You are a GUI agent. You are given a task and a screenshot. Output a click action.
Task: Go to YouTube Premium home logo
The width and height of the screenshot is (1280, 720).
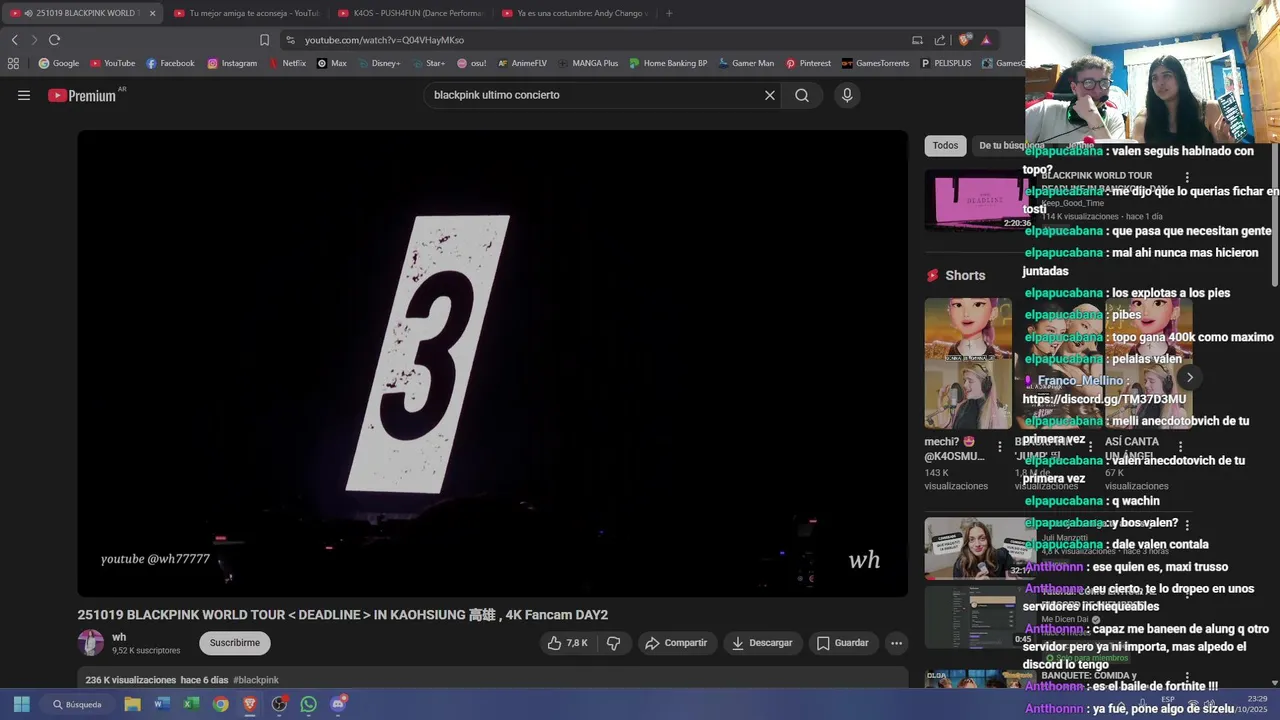(x=83, y=95)
